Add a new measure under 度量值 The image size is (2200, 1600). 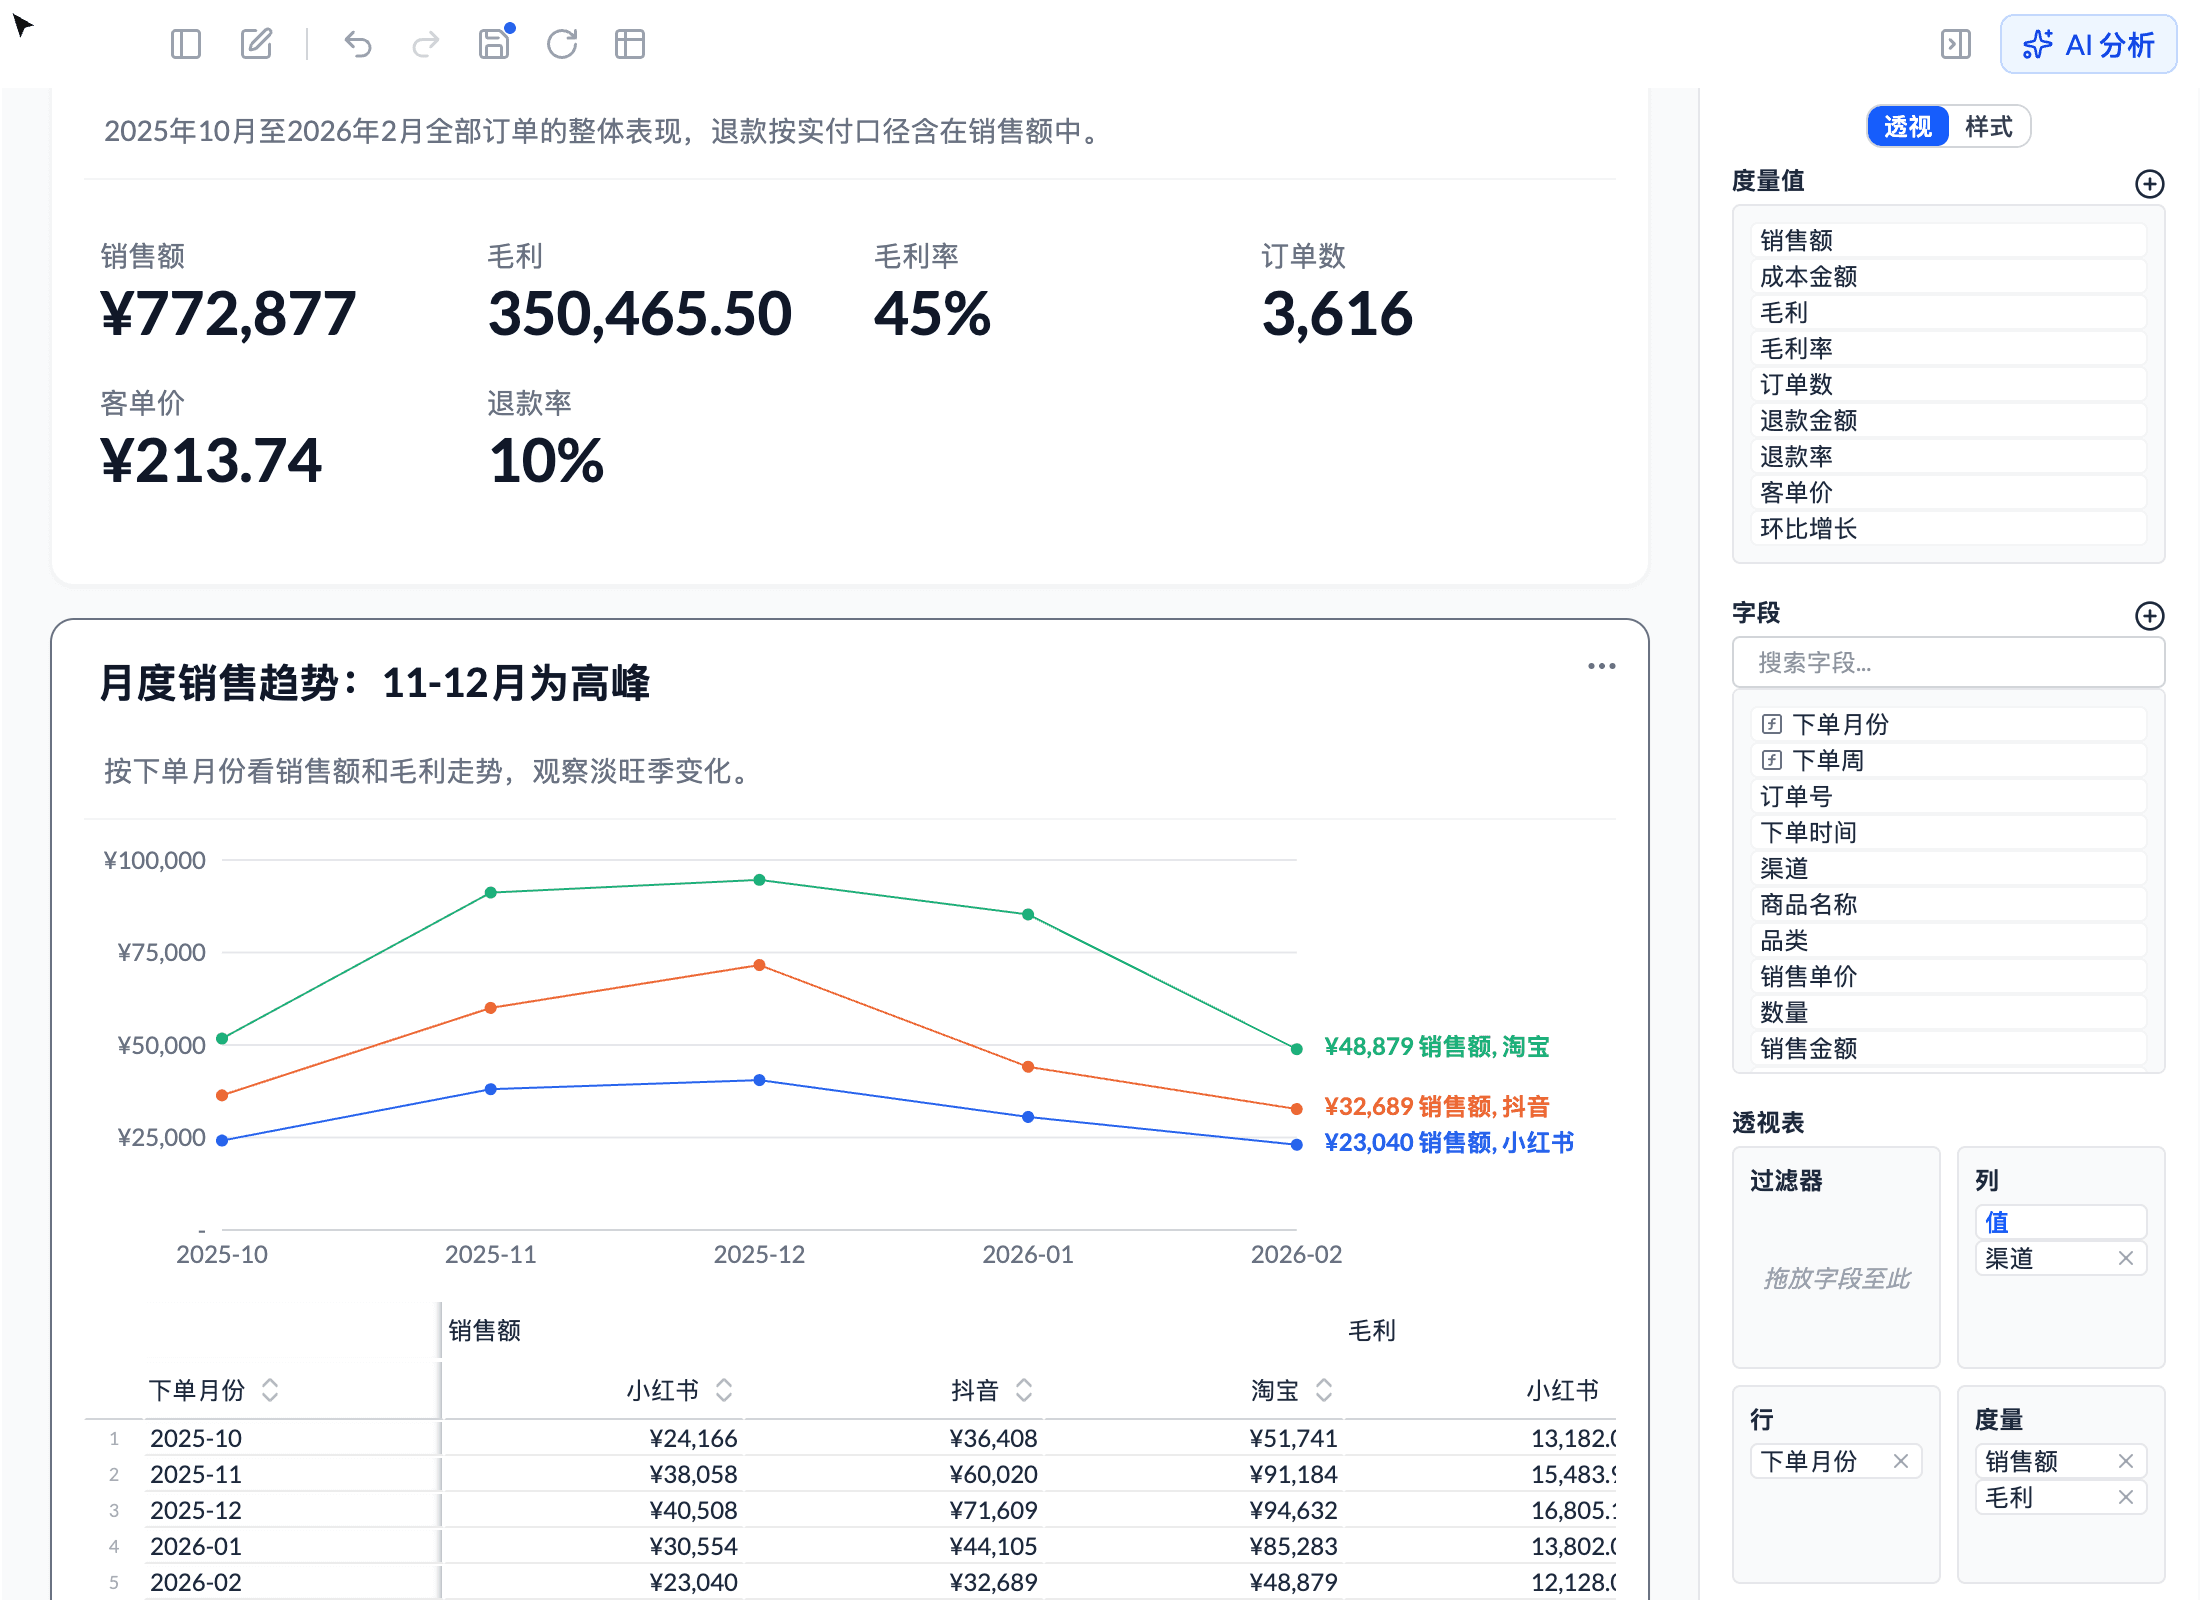pos(2150,183)
